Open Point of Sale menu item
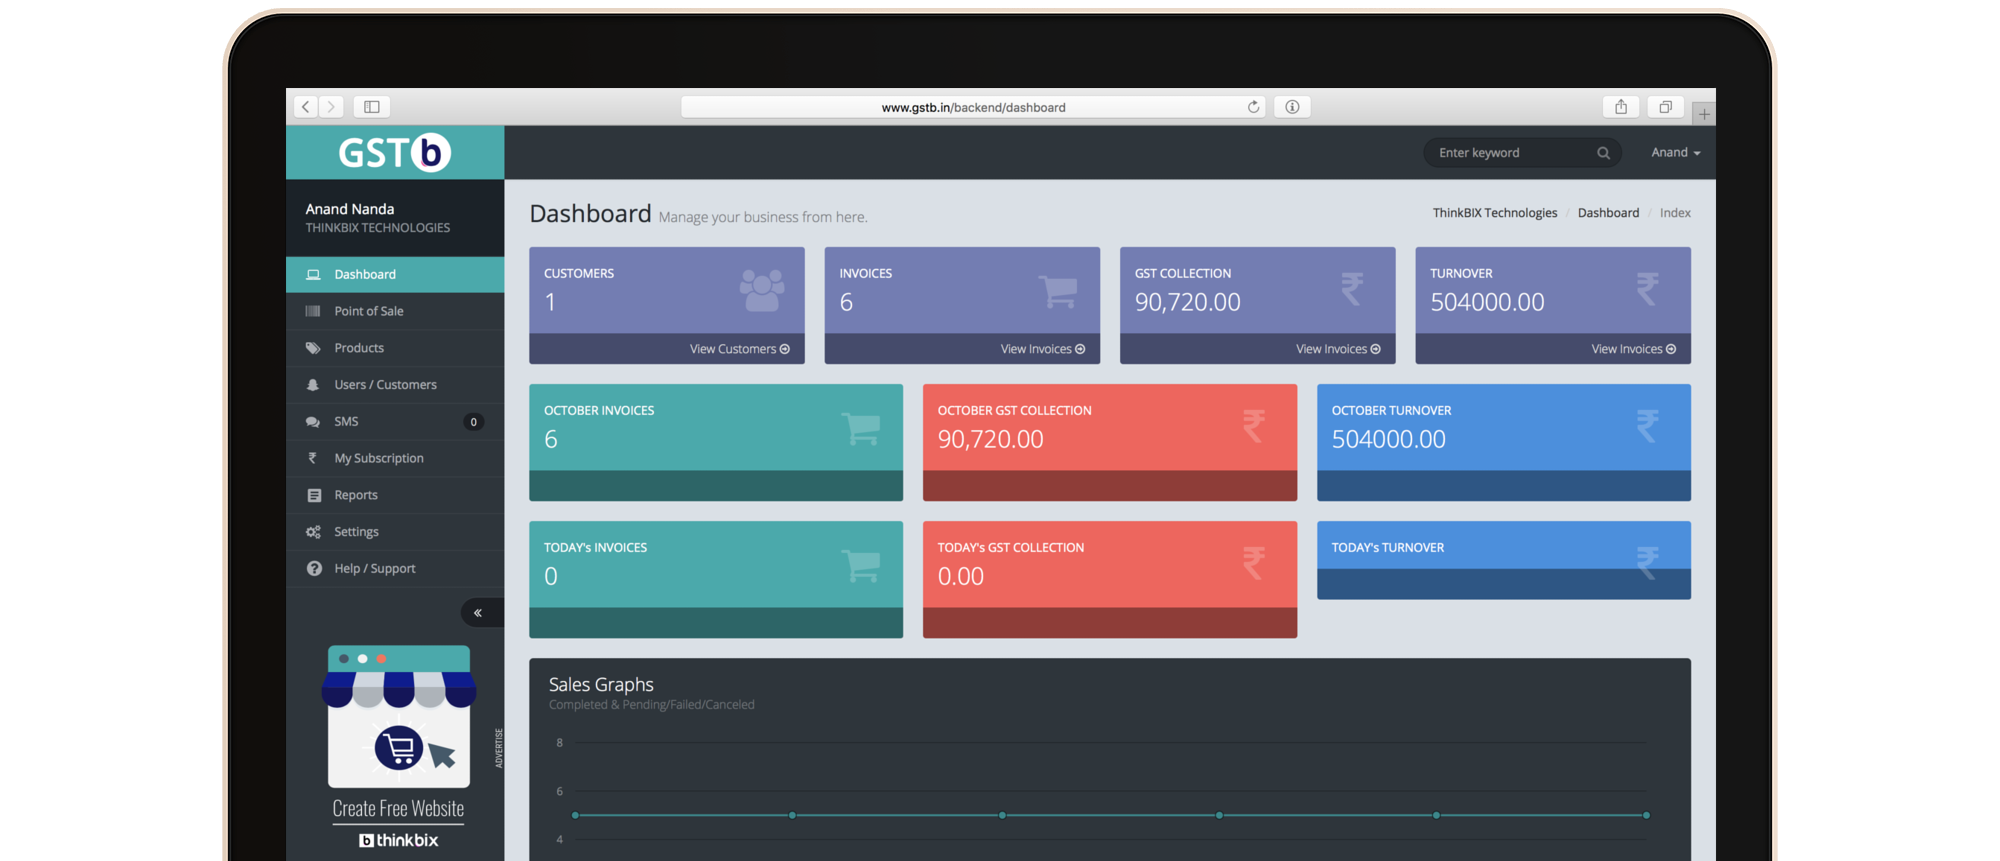The image size is (2000, 861). pyautogui.click(x=368, y=311)
